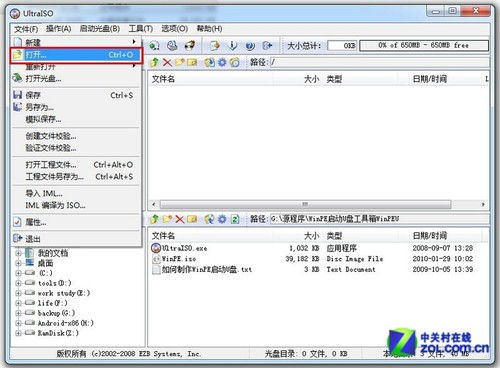Expand the tools (D:) drive node

tap(19, 283)
